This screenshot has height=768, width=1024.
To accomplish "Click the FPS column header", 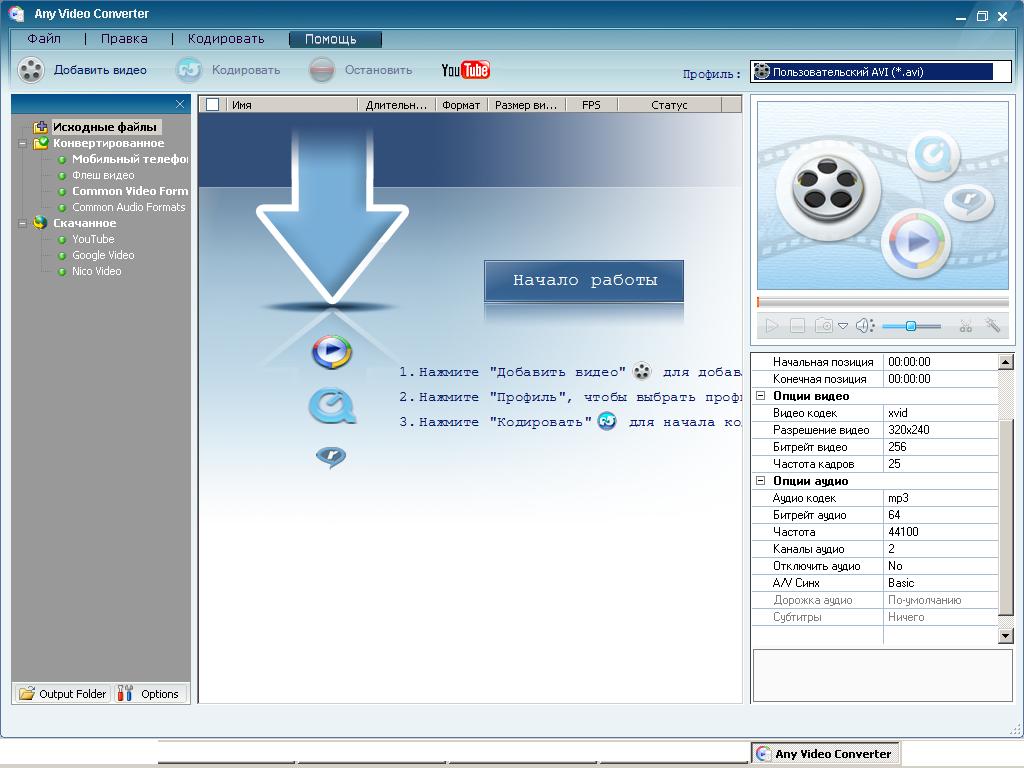I will coord(591,104).
